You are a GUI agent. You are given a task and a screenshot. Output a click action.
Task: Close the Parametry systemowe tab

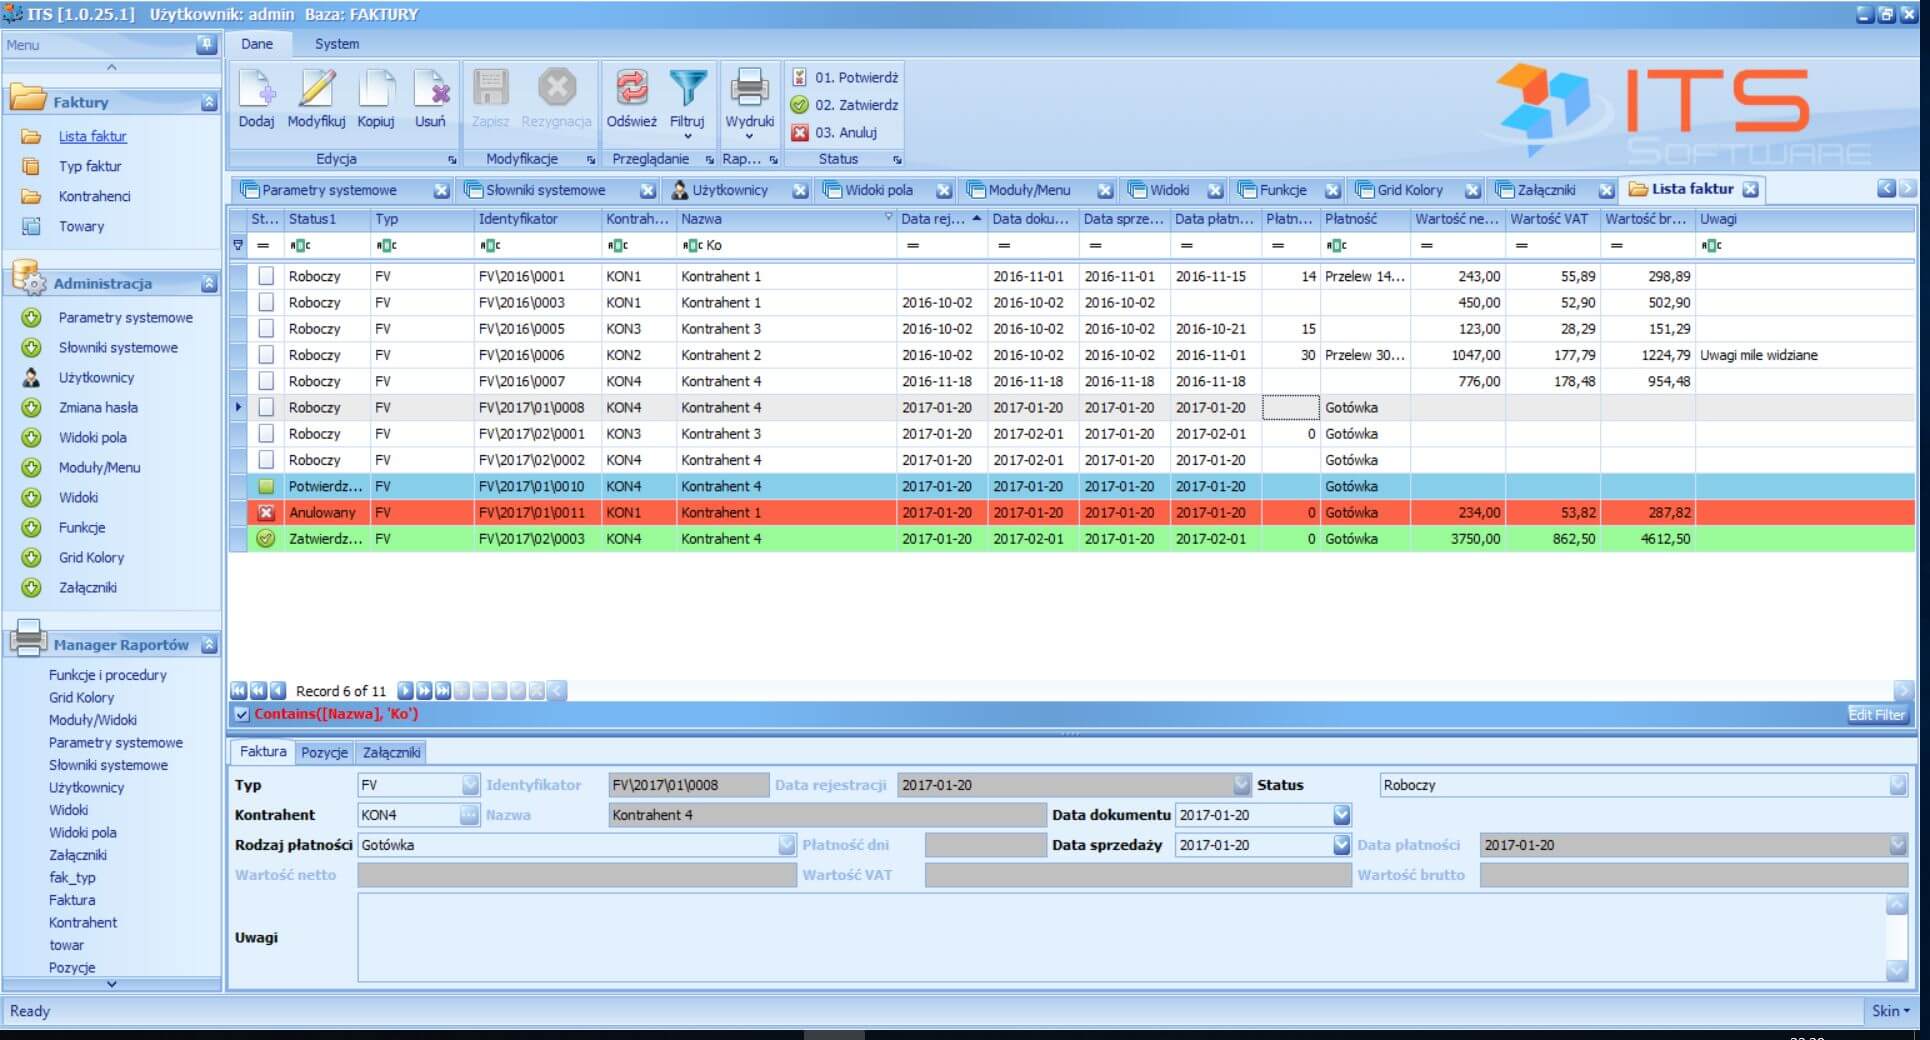pos(441,190)
